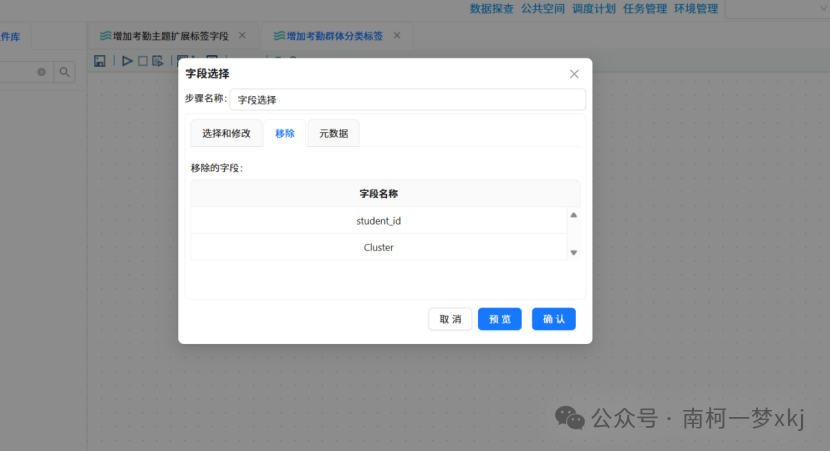This screenshot has width=830, height=451.
Task: Close the 字段选择 dialog with the X
Action: 574,74
